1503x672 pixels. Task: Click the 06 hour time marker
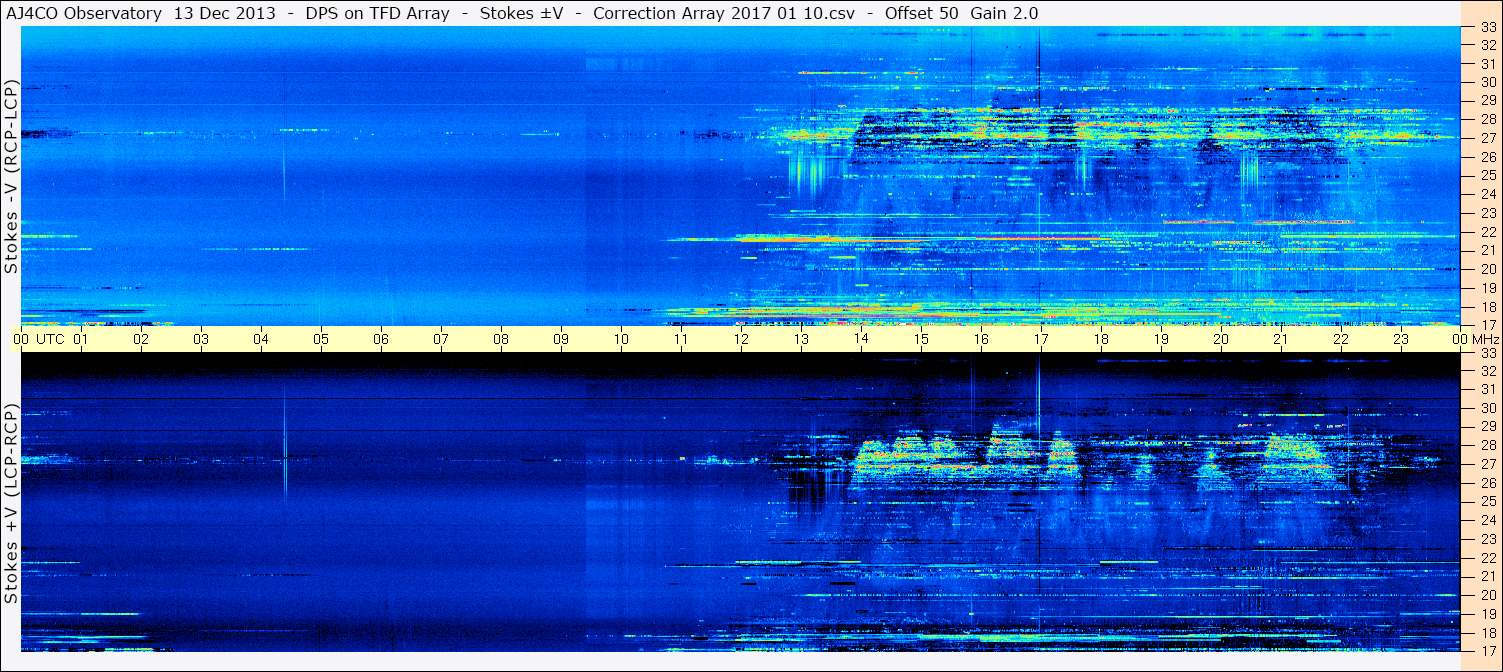(381, 339)
